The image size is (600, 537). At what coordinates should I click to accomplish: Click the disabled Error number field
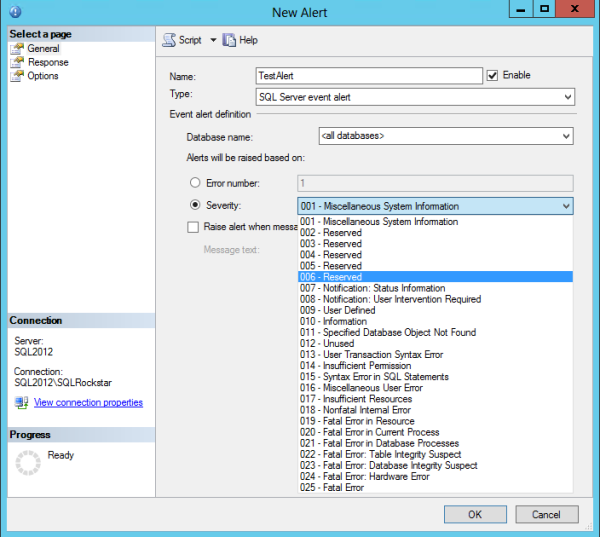pyautogui.click(x=435, y=183)
